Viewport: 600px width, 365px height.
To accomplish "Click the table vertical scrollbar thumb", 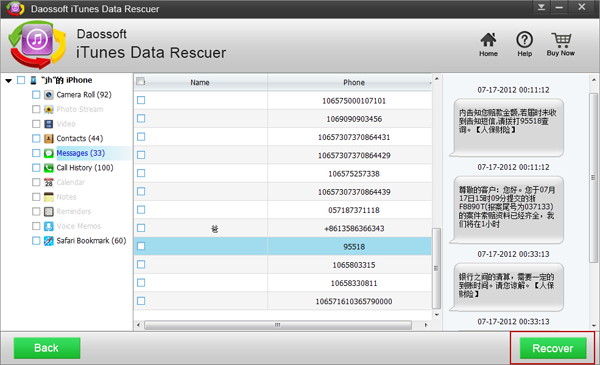I will tap(436, 268).
